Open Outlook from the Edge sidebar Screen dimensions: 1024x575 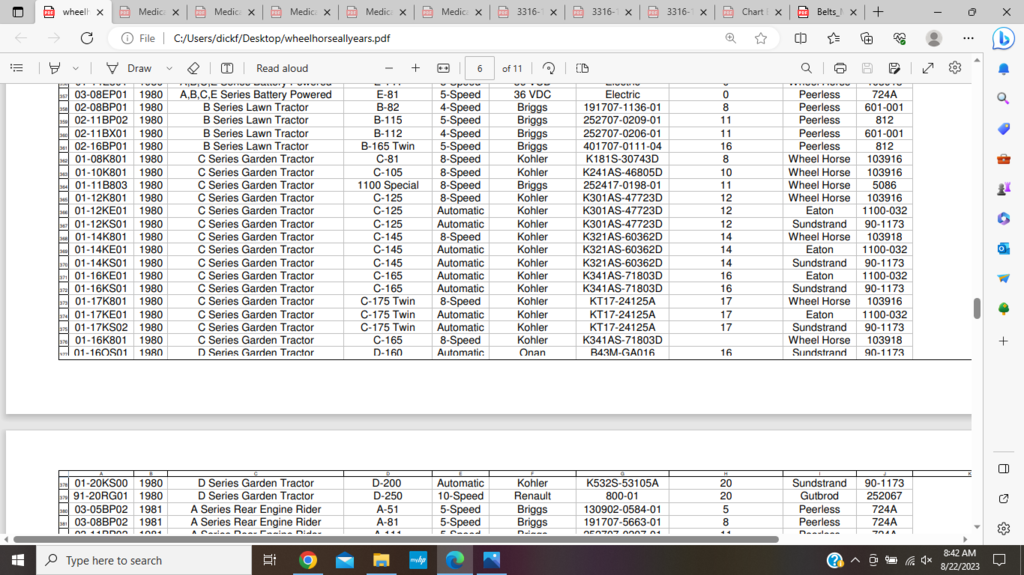pos(1003,248)
